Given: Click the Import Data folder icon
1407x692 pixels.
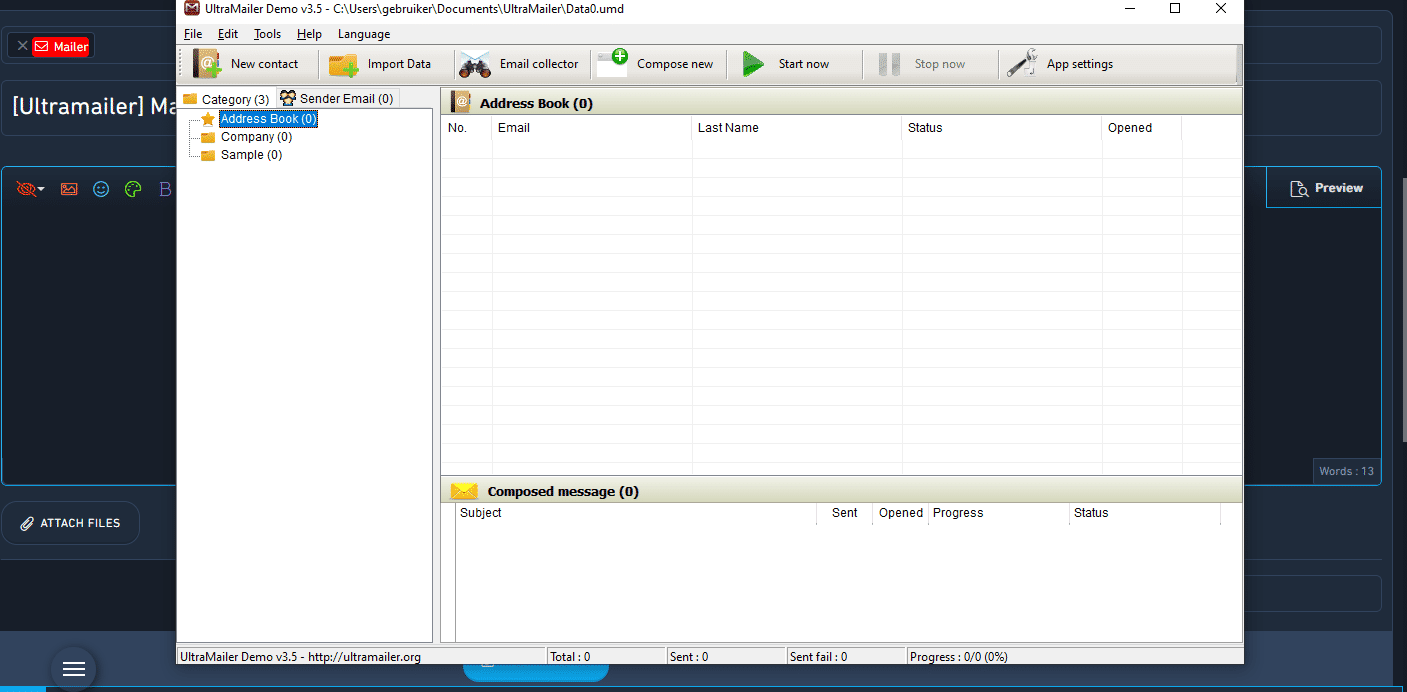Looking at the screenshot, I should [343, 65].
